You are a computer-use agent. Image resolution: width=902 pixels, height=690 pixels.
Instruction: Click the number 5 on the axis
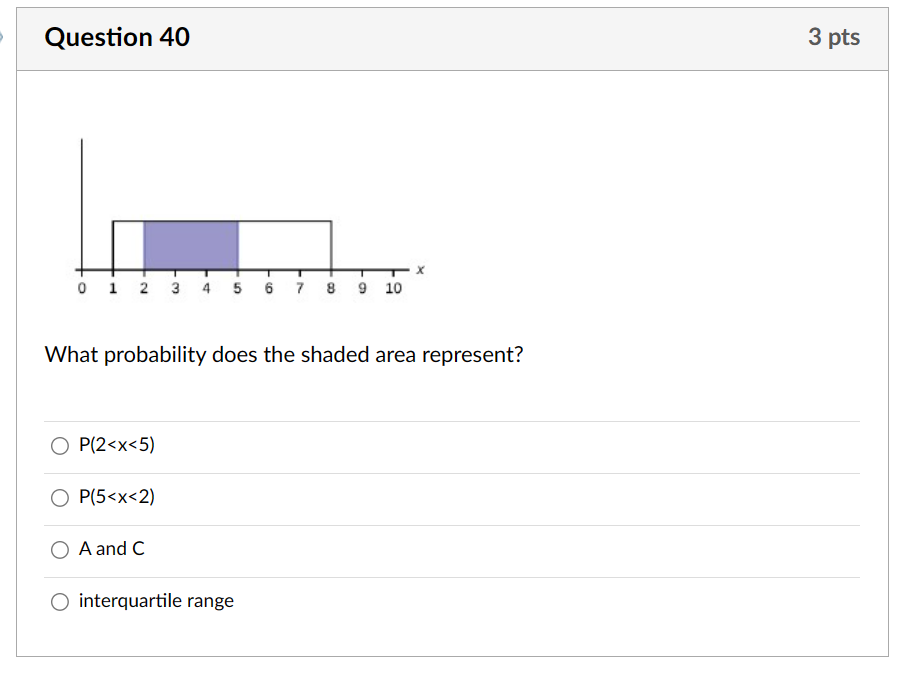pos(237,289)
